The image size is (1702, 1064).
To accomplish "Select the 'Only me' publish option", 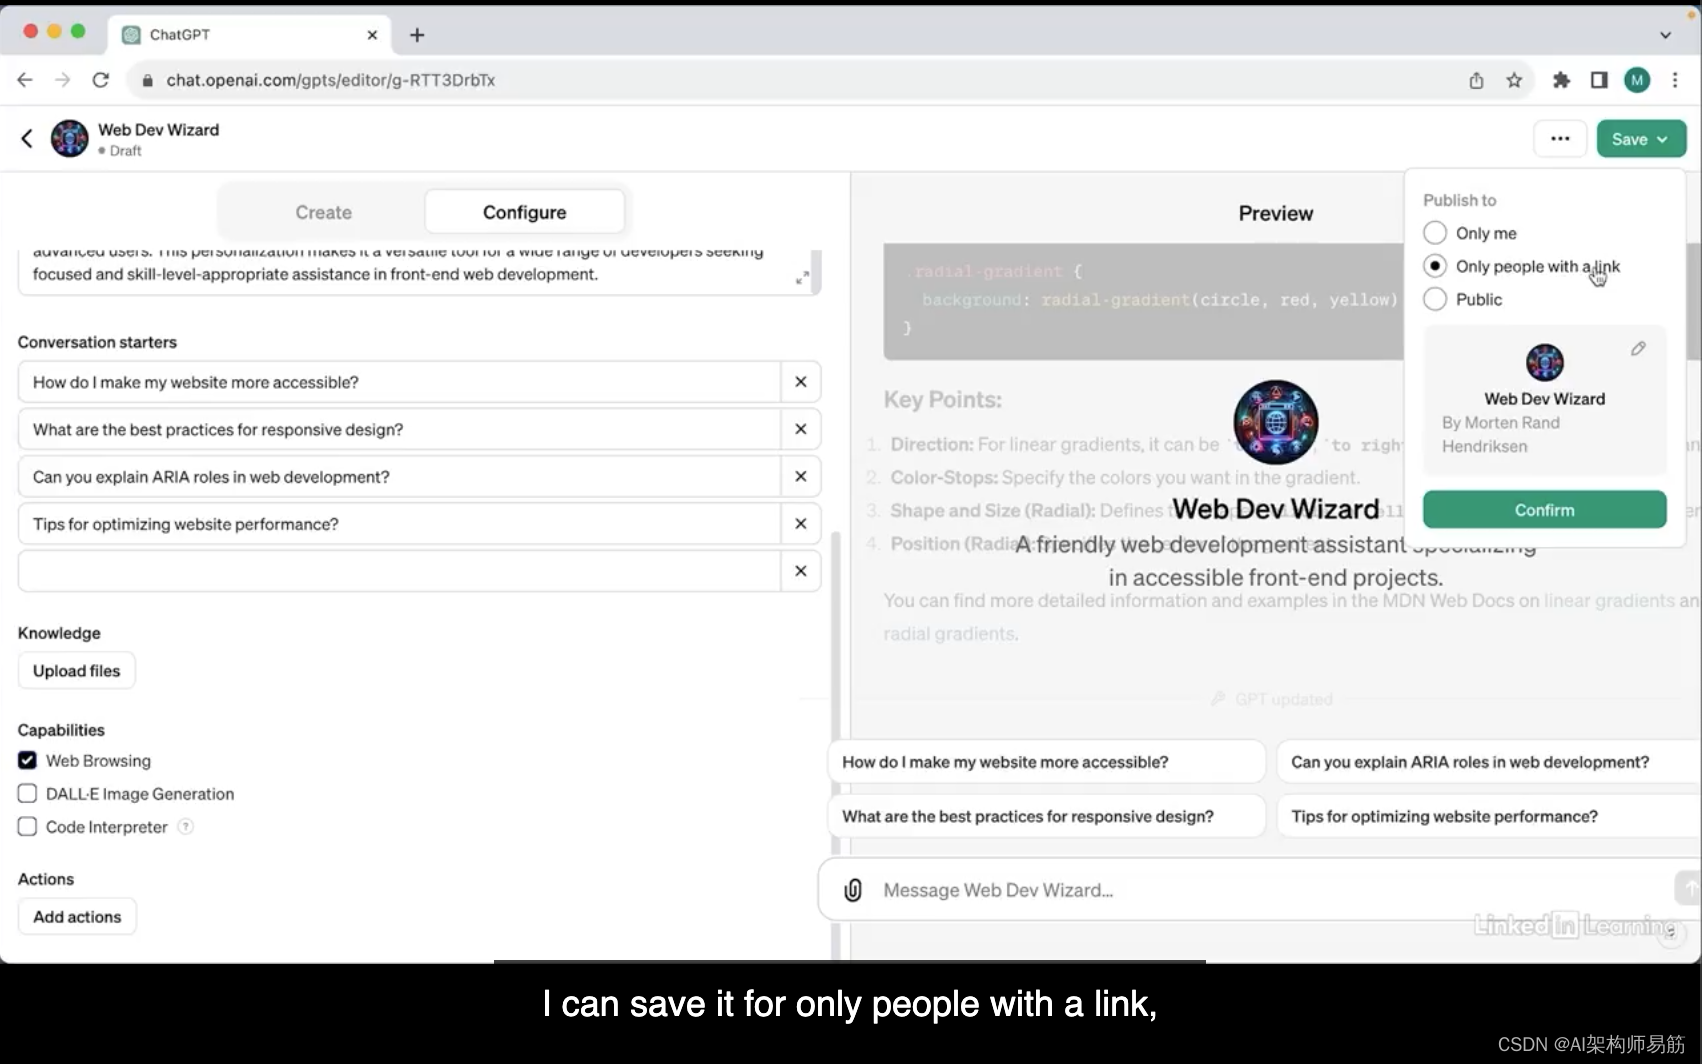I will pyautogui.click(x=1435, y=233).
